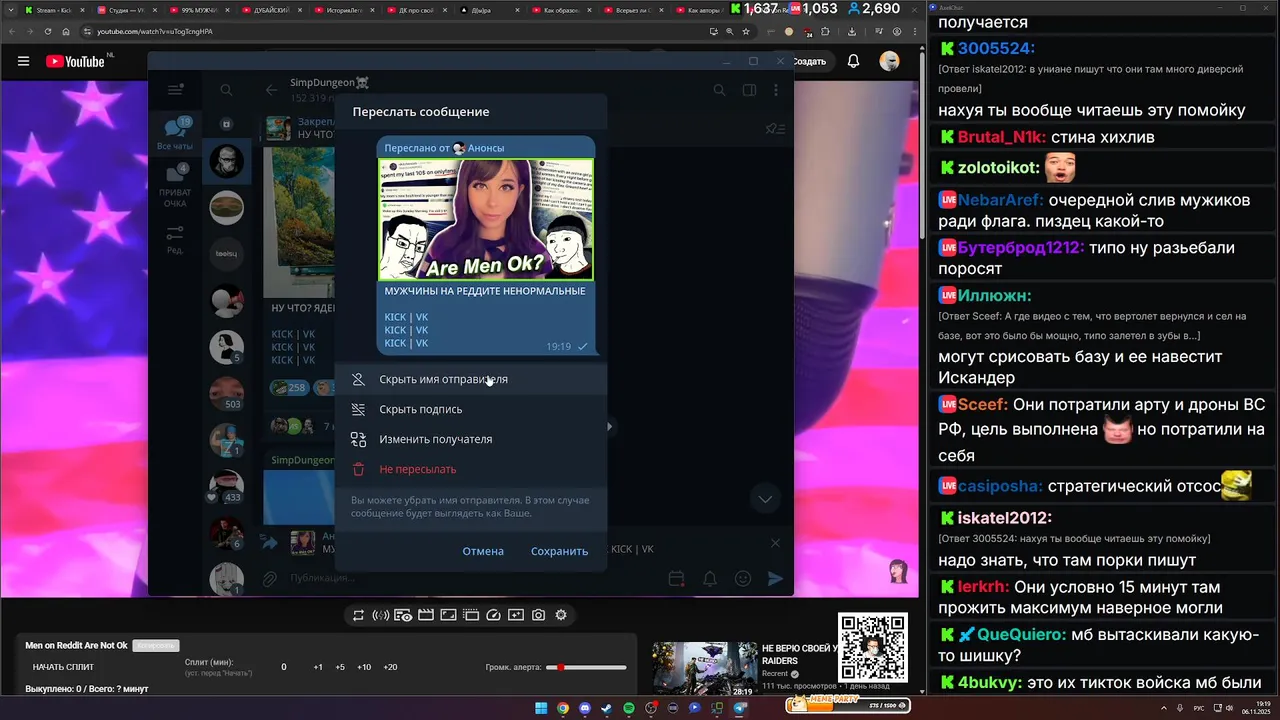Open YouTube account avatar menu

point(889,61)
